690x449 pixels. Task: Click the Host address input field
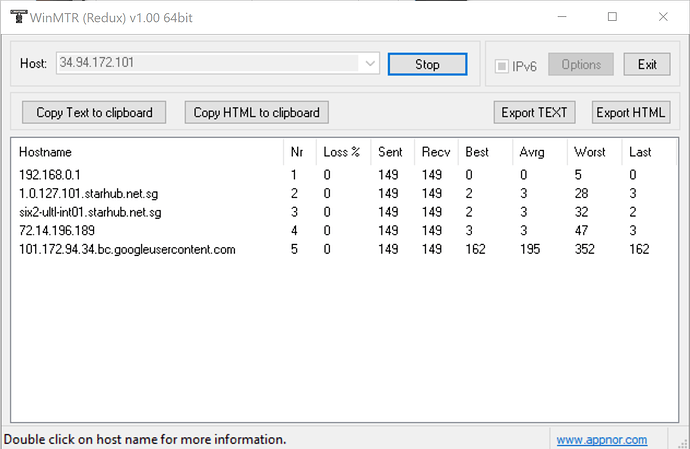click(x=207, y=64)
